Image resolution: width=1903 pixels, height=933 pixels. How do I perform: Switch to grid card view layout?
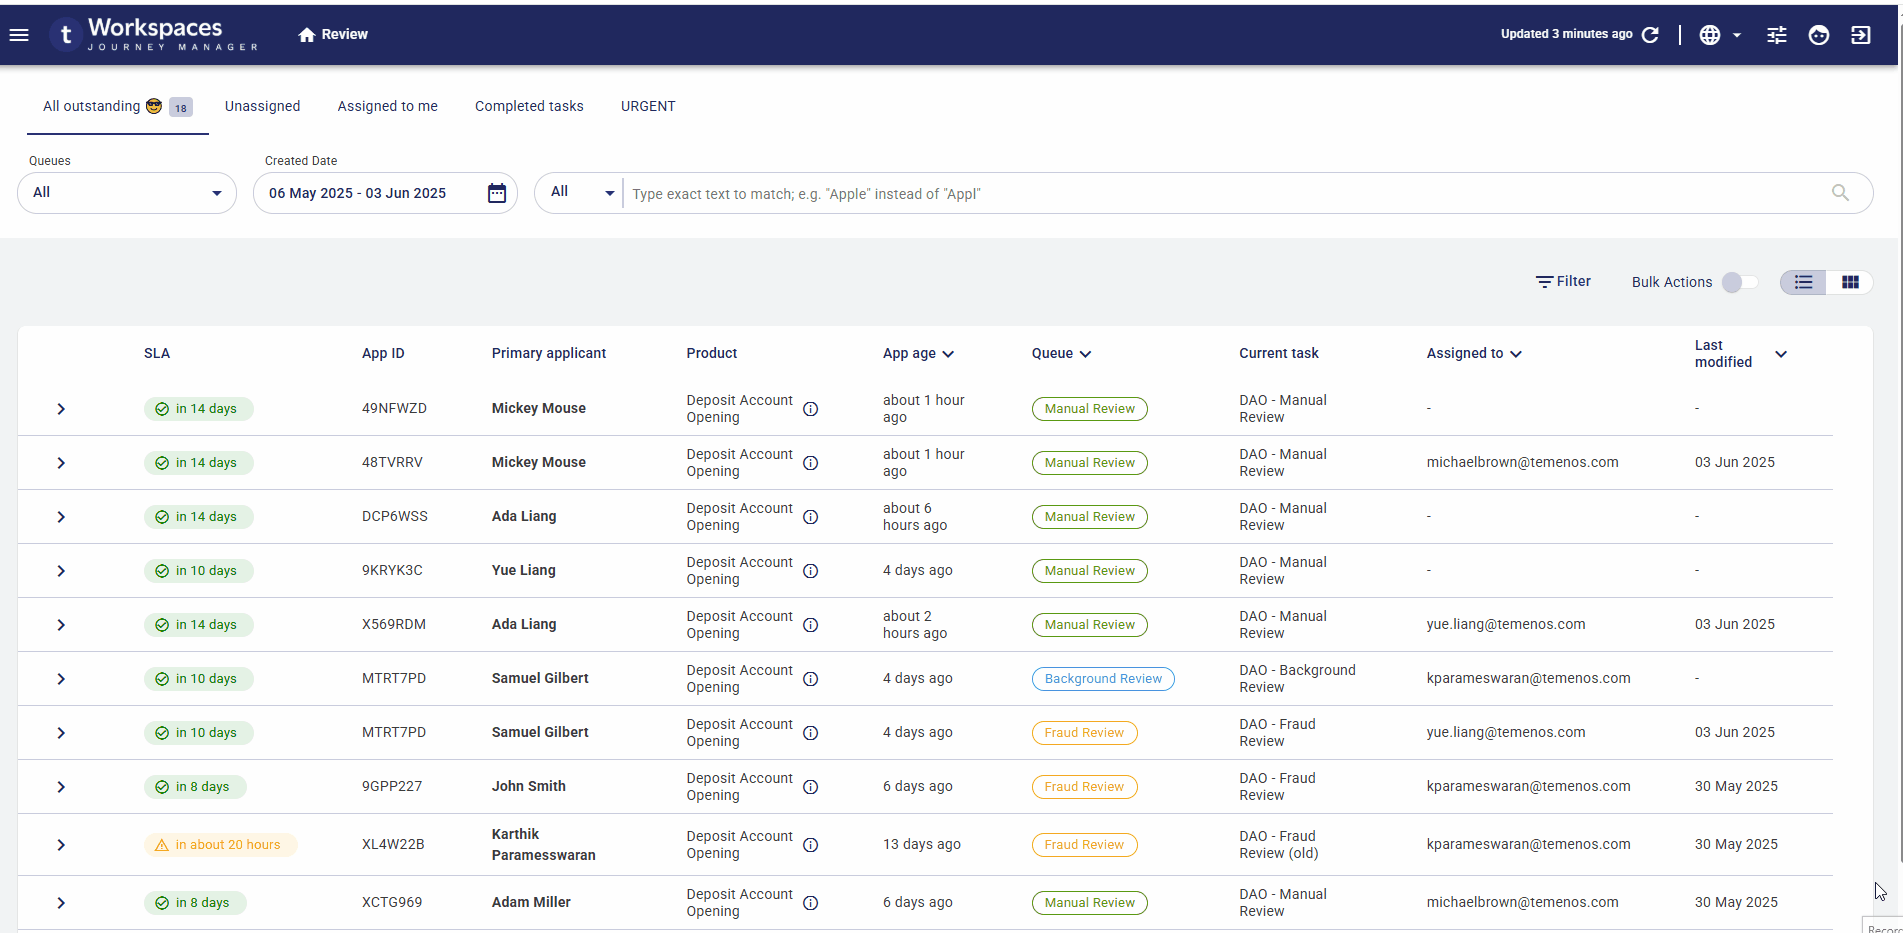point(1850,282)
